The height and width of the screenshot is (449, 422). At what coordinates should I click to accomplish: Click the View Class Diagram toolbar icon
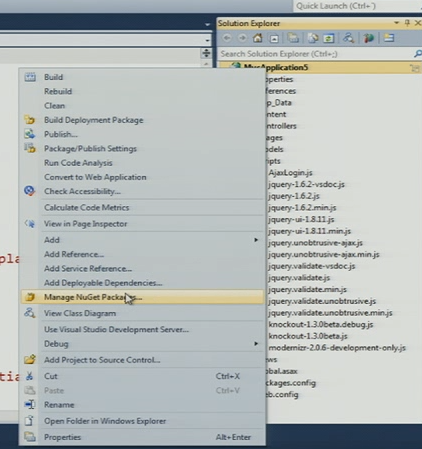click(348, 38)
